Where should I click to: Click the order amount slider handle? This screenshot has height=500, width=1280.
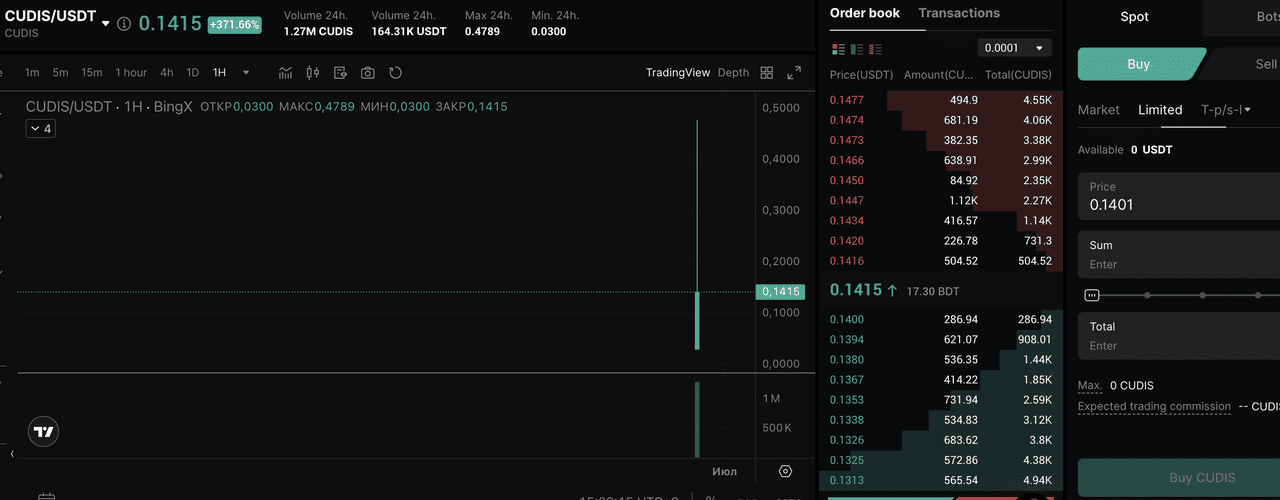(1092, 295)
